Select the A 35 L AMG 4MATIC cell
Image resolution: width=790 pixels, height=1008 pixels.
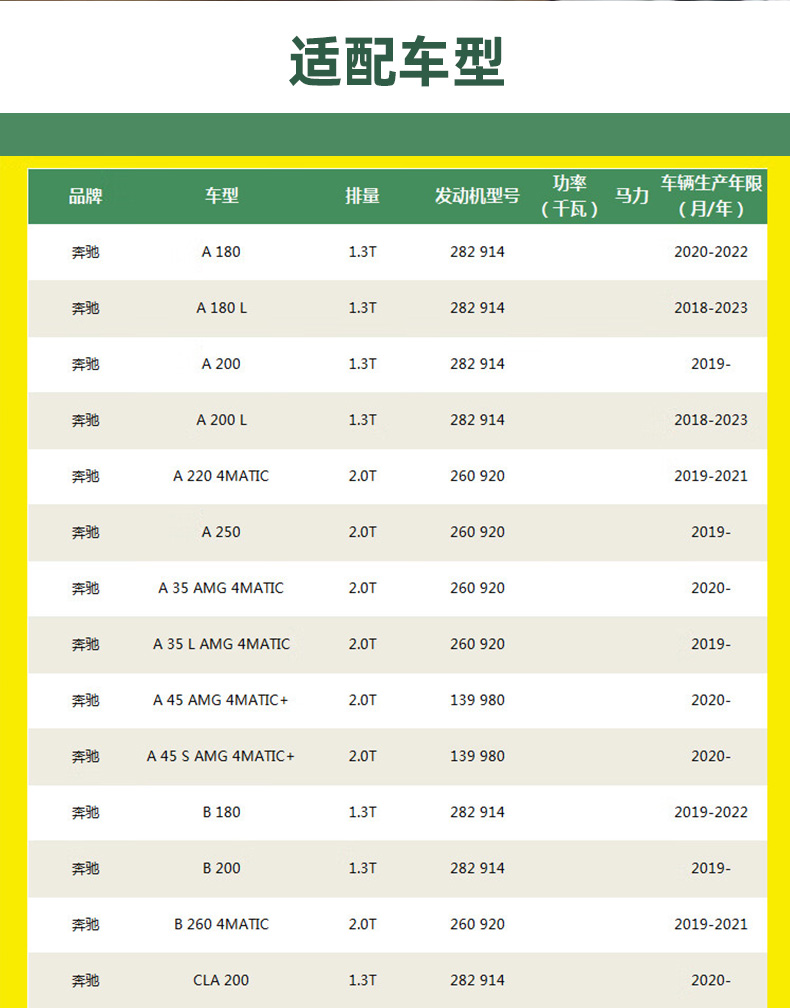click(x=221, y=644)
